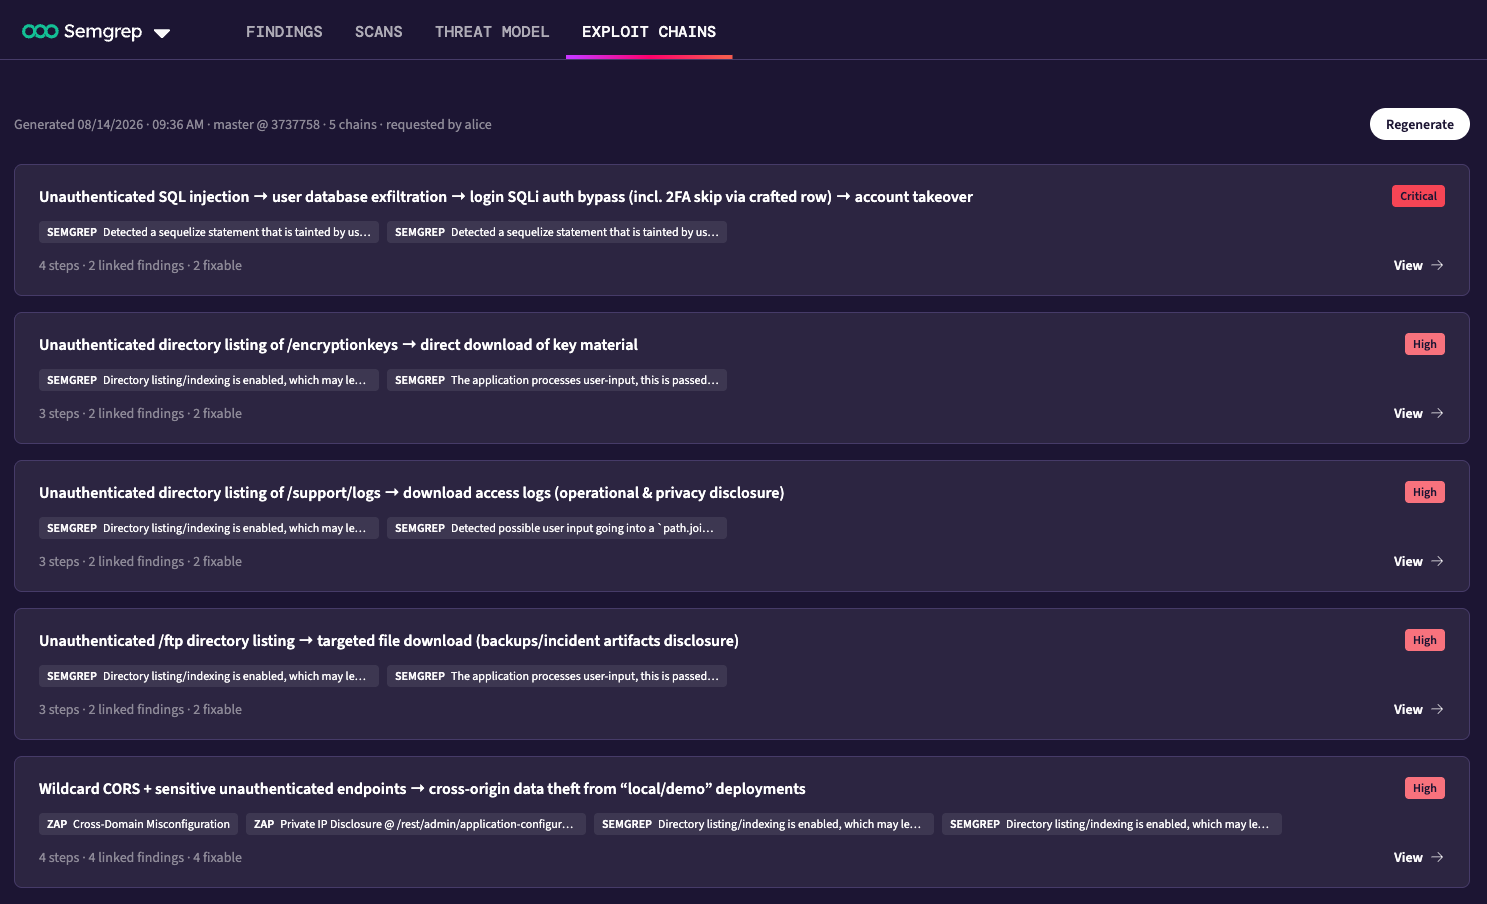Click the Regenerate button
The image size is (1487, 904).
tap(1419, 124)
